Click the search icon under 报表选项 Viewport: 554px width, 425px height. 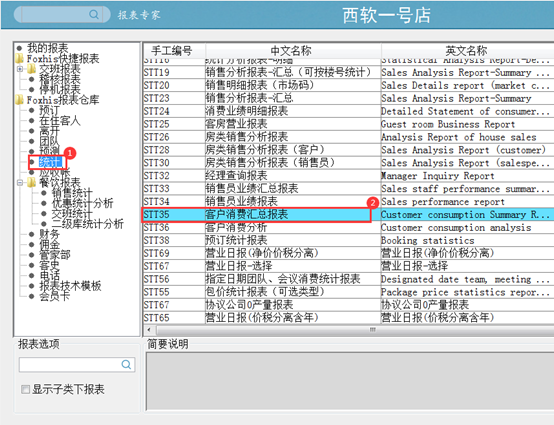126,364
